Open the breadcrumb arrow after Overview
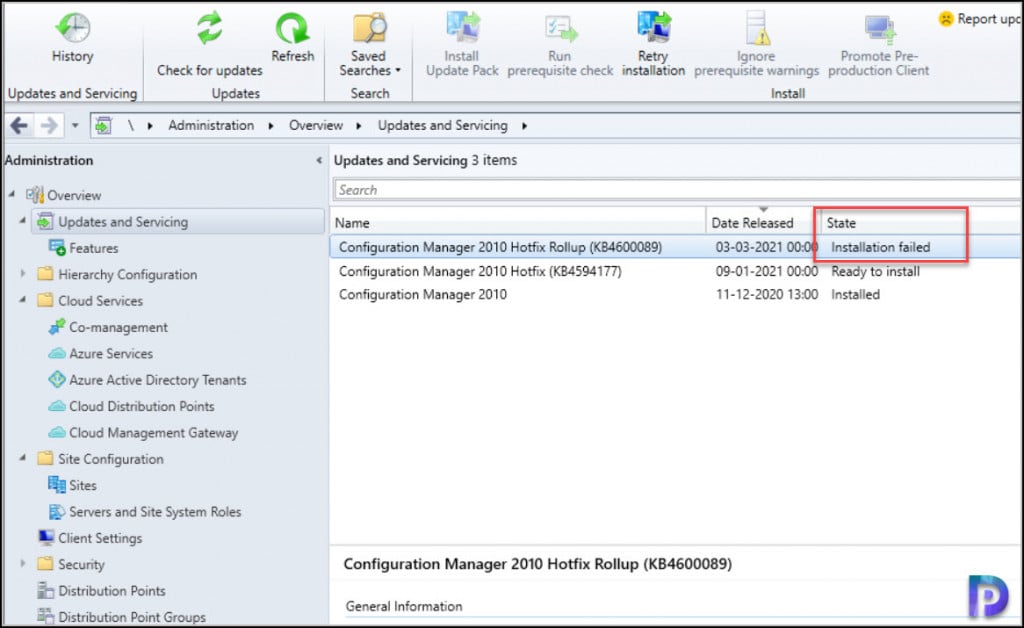The image size is (1024, 628). click(359, 126)
